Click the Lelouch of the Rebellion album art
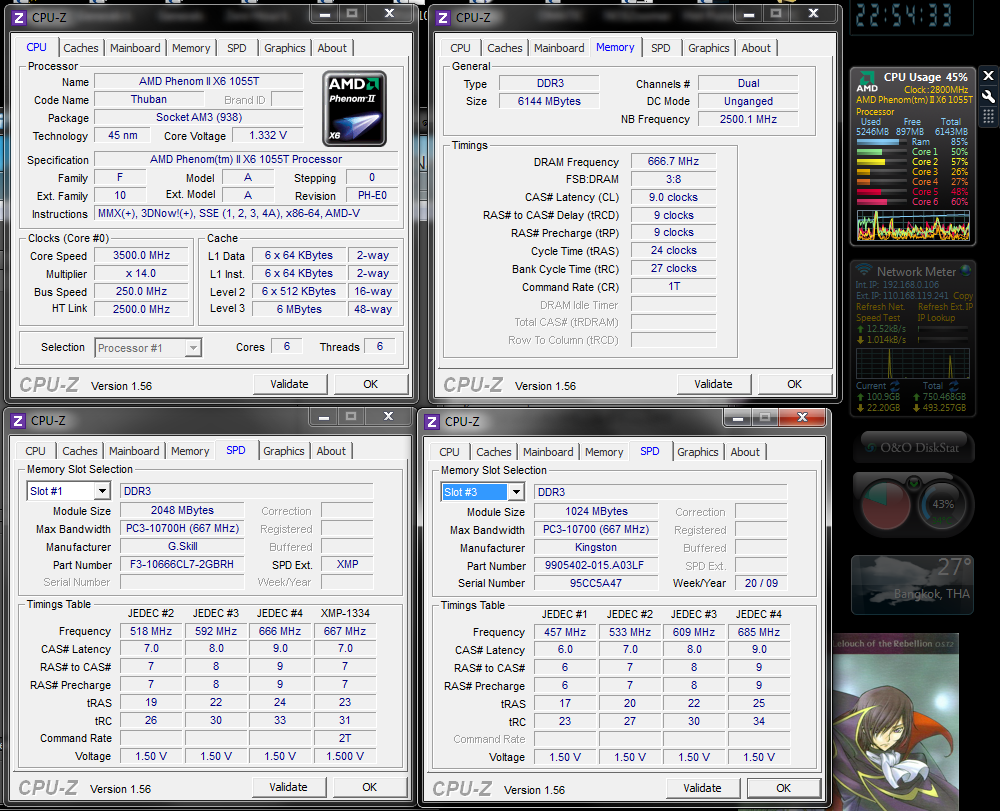The image size is (1000, 811). (896, 722)
